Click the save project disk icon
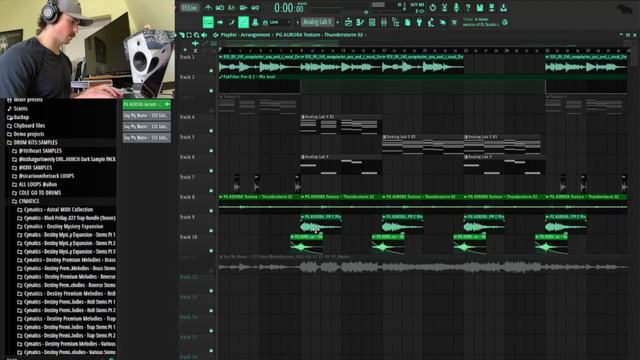Screen dimensions: 640x360 pos(480,8)
